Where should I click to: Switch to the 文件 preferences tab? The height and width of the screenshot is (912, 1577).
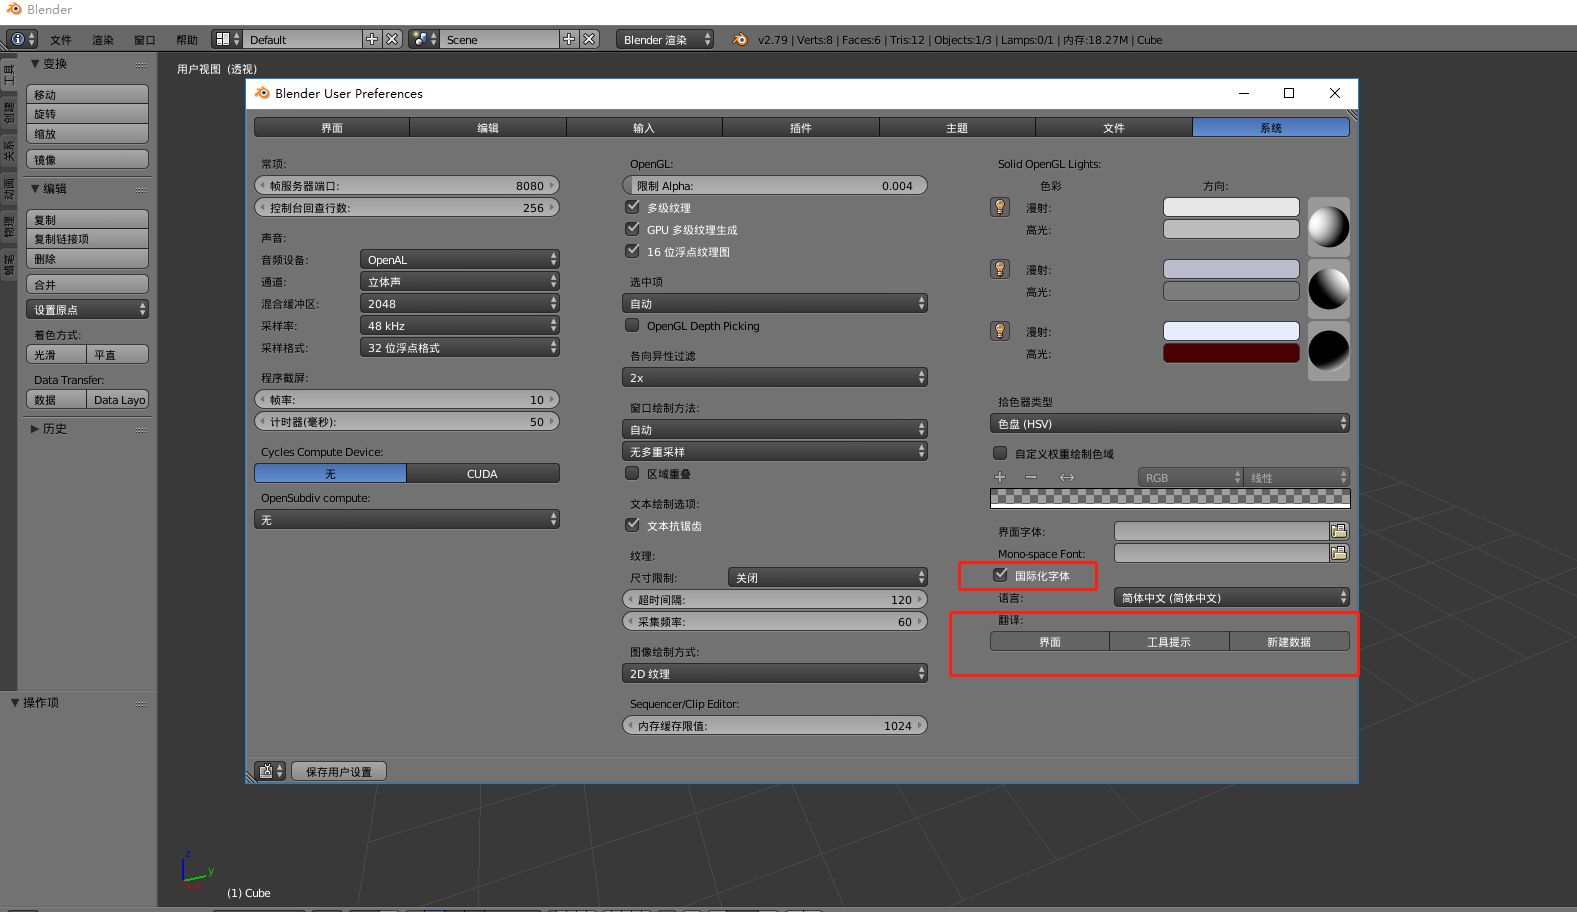point(1114,127)
